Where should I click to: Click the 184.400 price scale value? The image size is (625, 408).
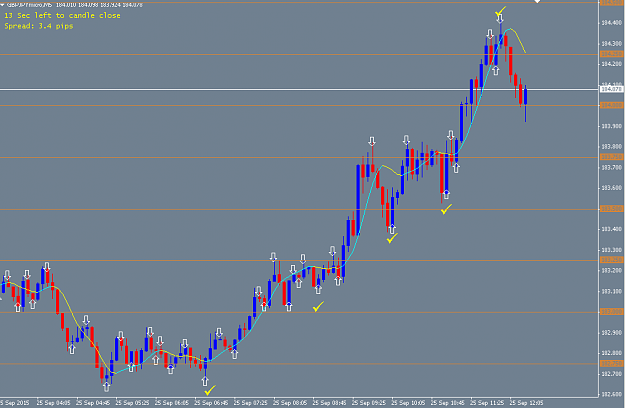tap(611, 23)
